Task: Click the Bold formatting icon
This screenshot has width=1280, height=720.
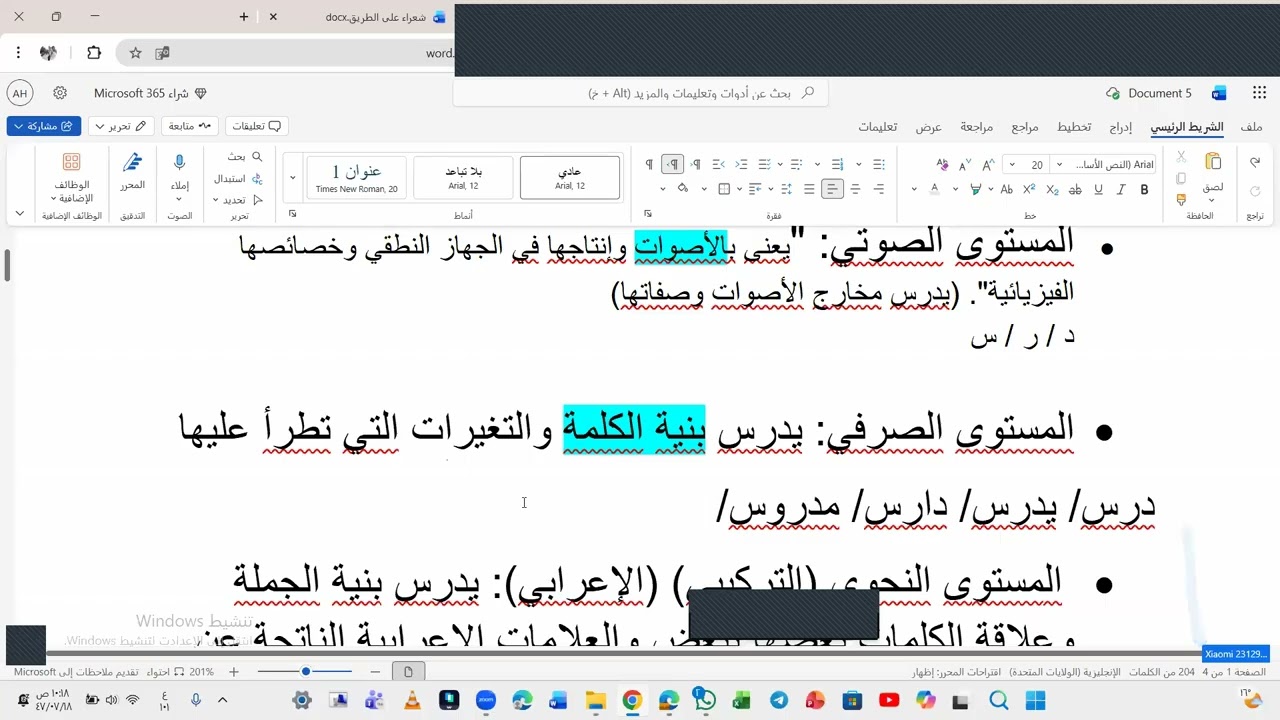Action: (x=1144, y=189)
